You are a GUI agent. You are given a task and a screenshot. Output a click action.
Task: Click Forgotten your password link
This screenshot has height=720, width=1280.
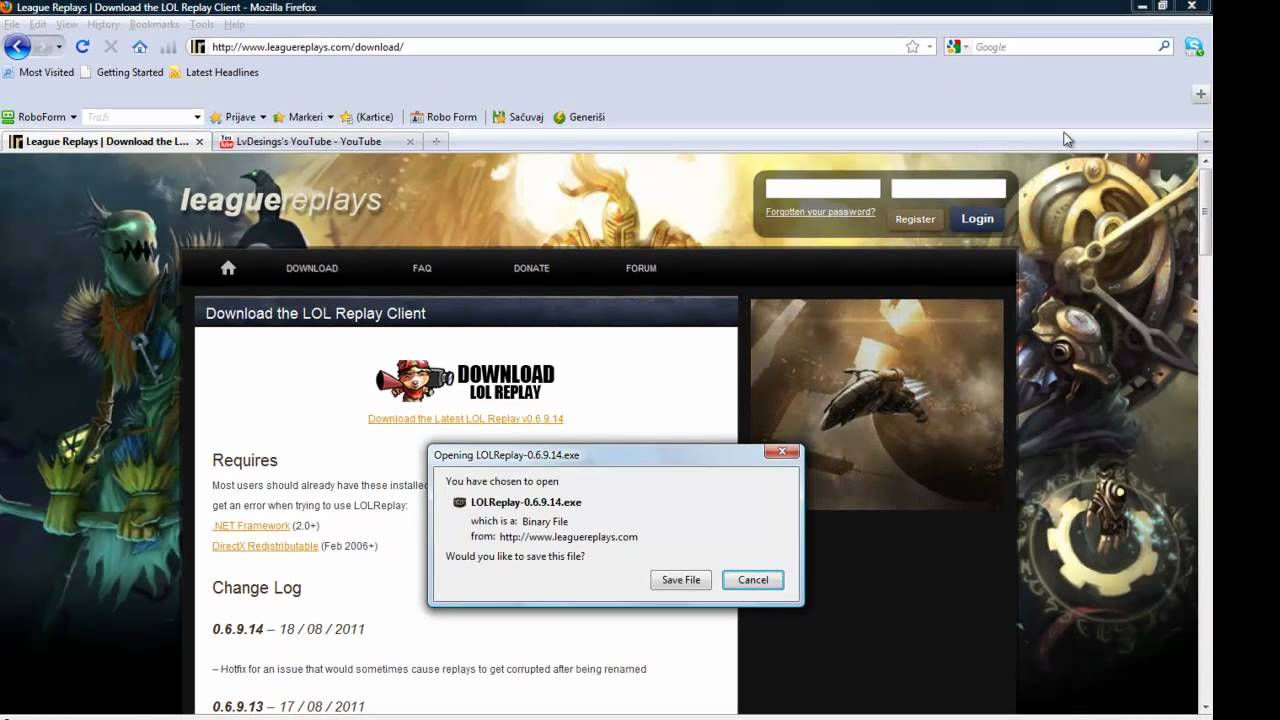(820, 212)
